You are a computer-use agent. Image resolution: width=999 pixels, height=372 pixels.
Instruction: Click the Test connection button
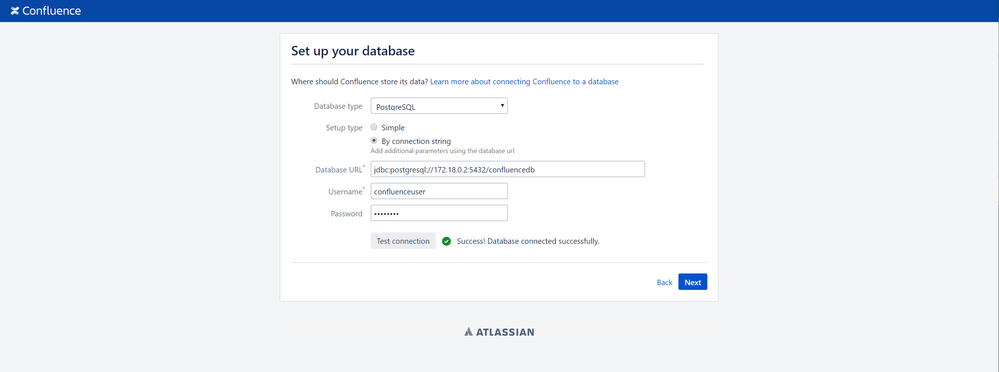pos(403,241)
